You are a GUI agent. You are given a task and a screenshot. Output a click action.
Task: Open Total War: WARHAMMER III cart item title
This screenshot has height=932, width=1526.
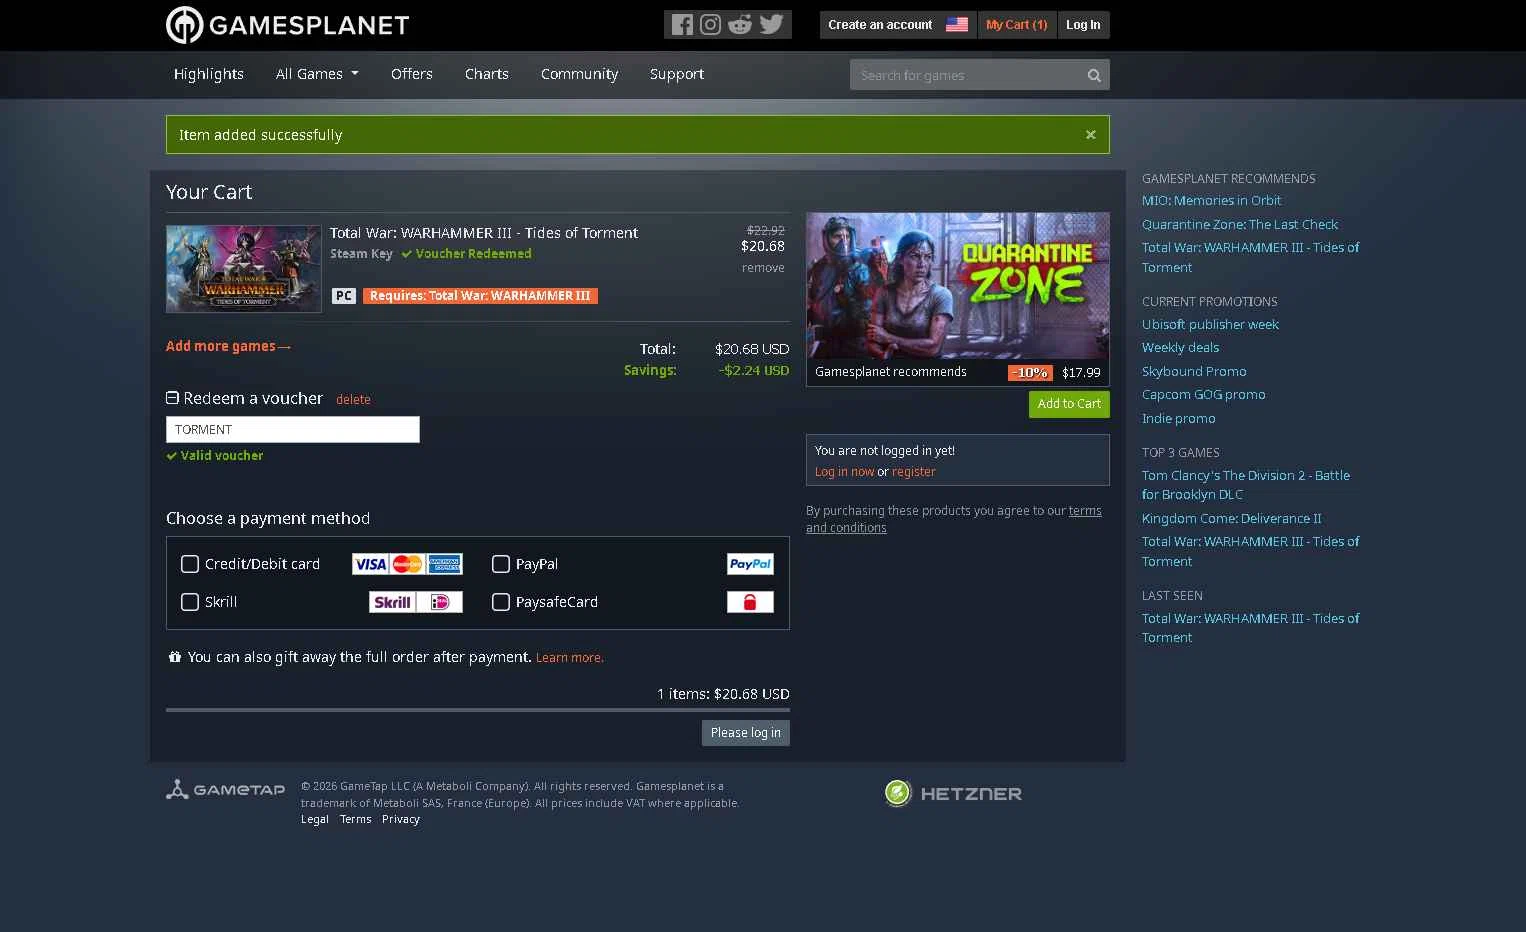click(x=484, y=233)
